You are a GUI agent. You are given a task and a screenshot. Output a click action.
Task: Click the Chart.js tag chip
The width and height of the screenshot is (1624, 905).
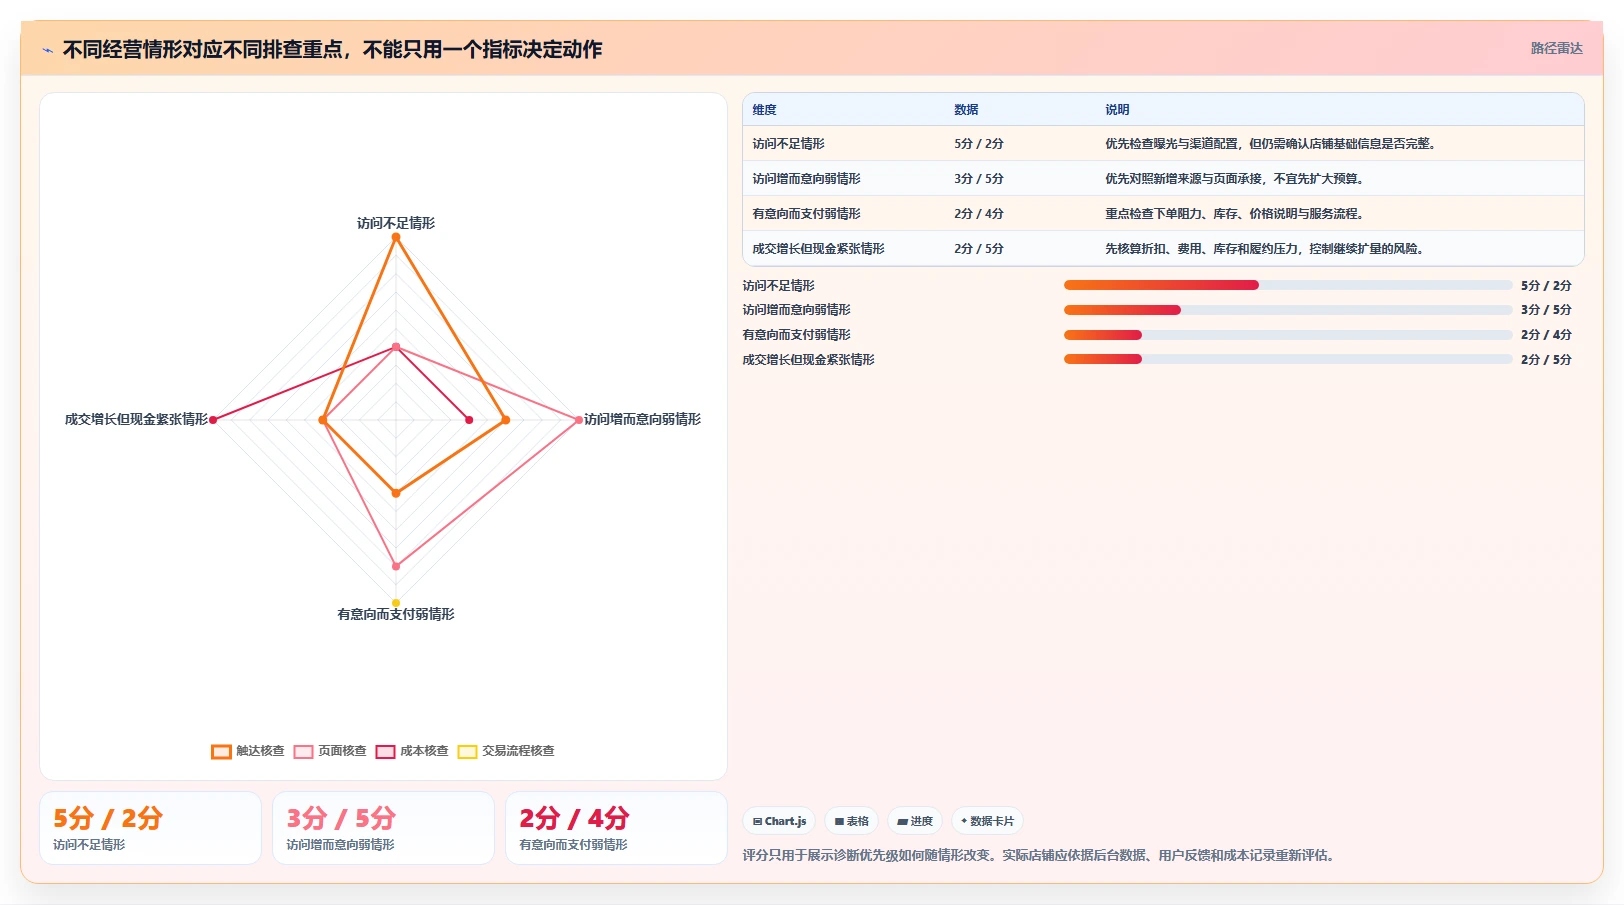(x=779, y=821)
